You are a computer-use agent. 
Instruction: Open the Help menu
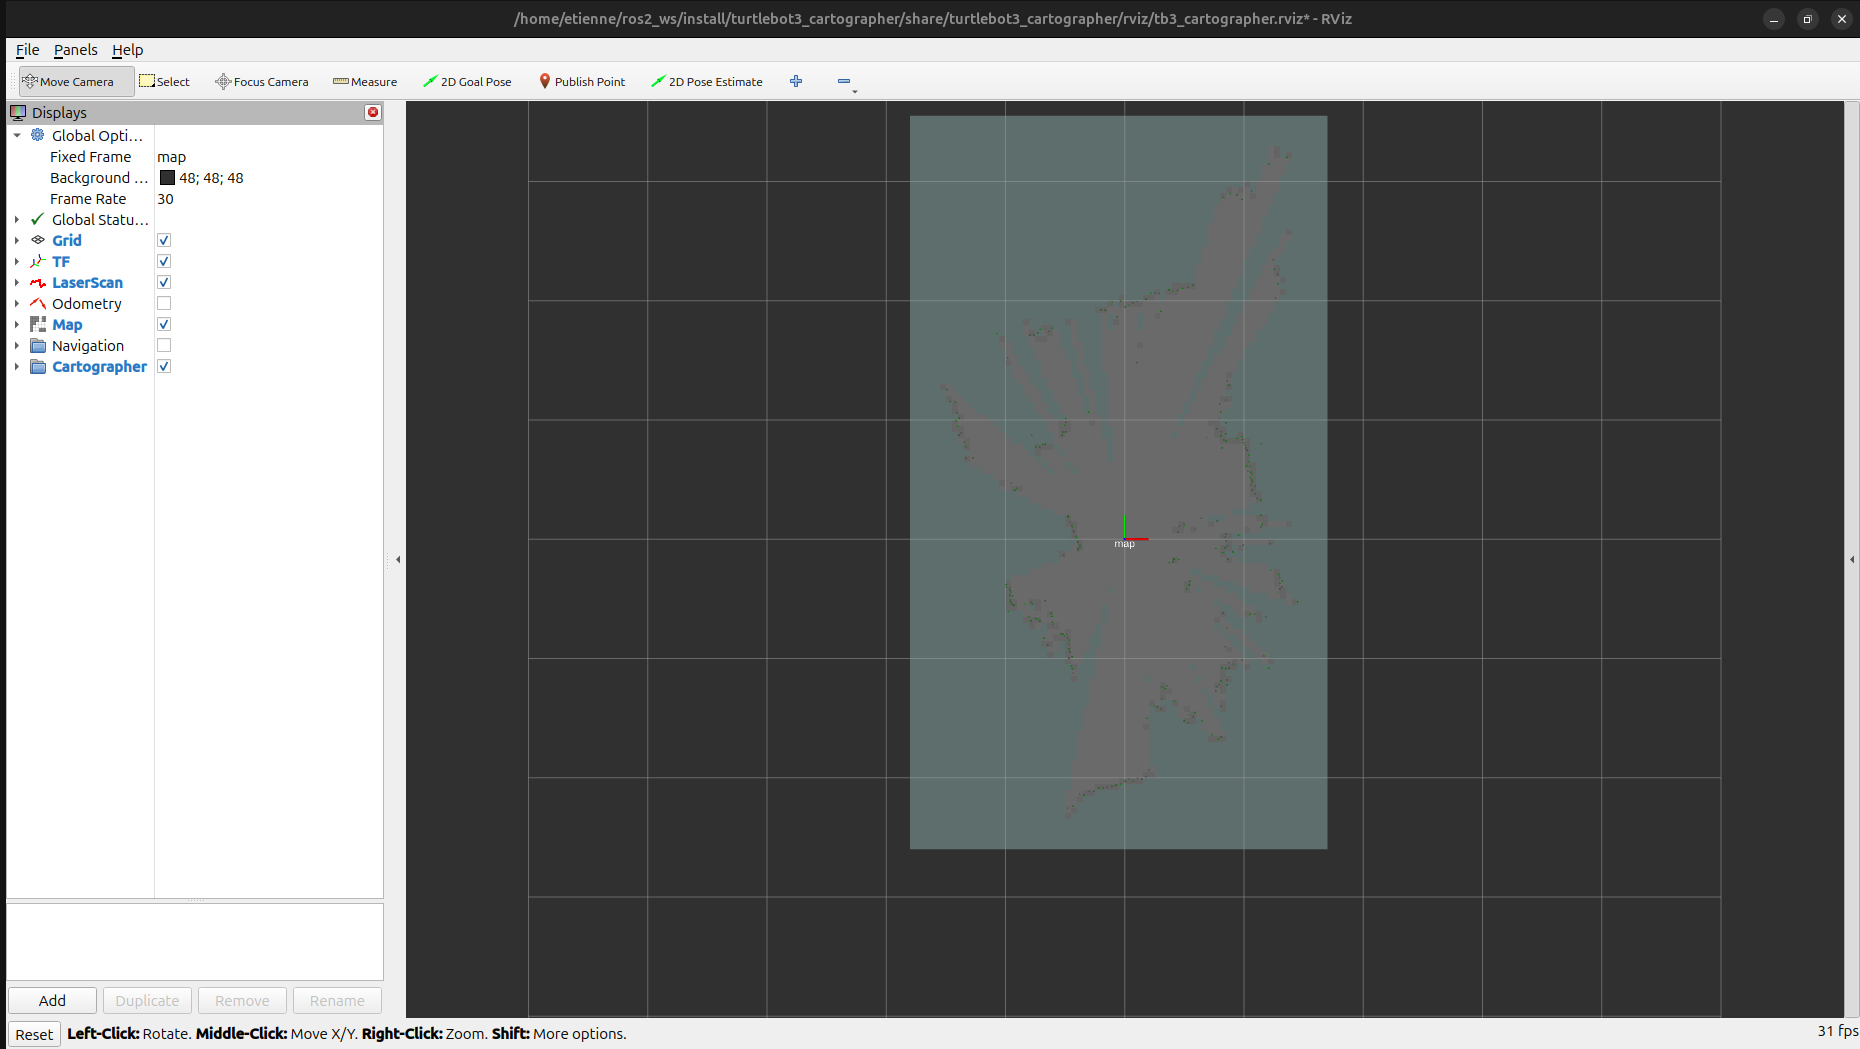128,50
